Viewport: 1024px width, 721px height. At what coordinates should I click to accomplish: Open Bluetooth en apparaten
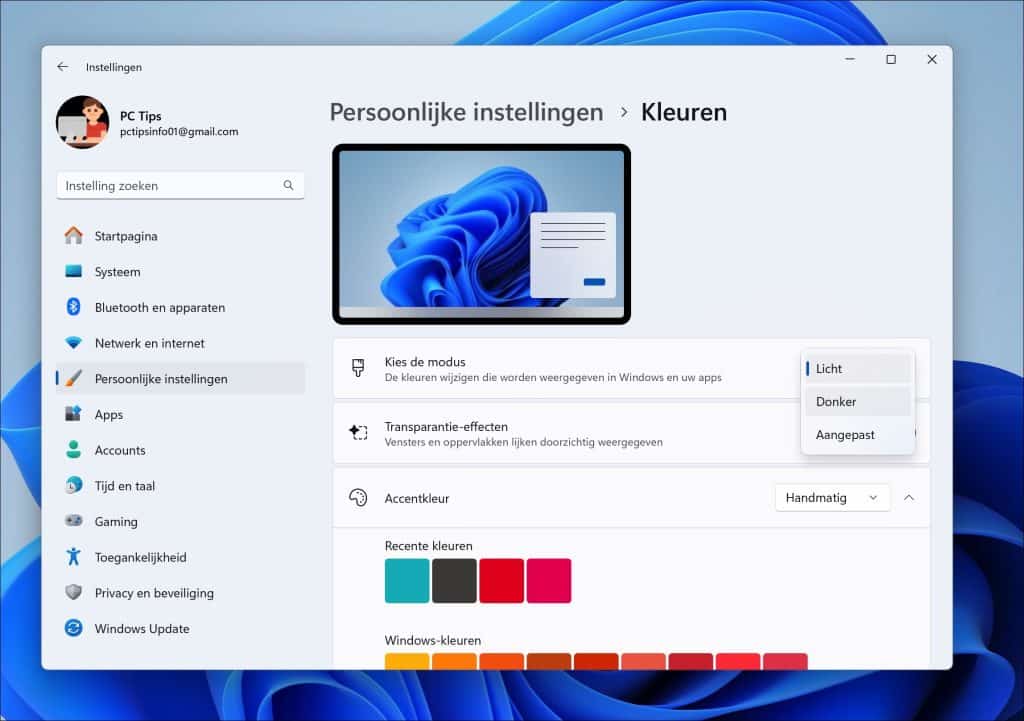click(x=180, y=307)
